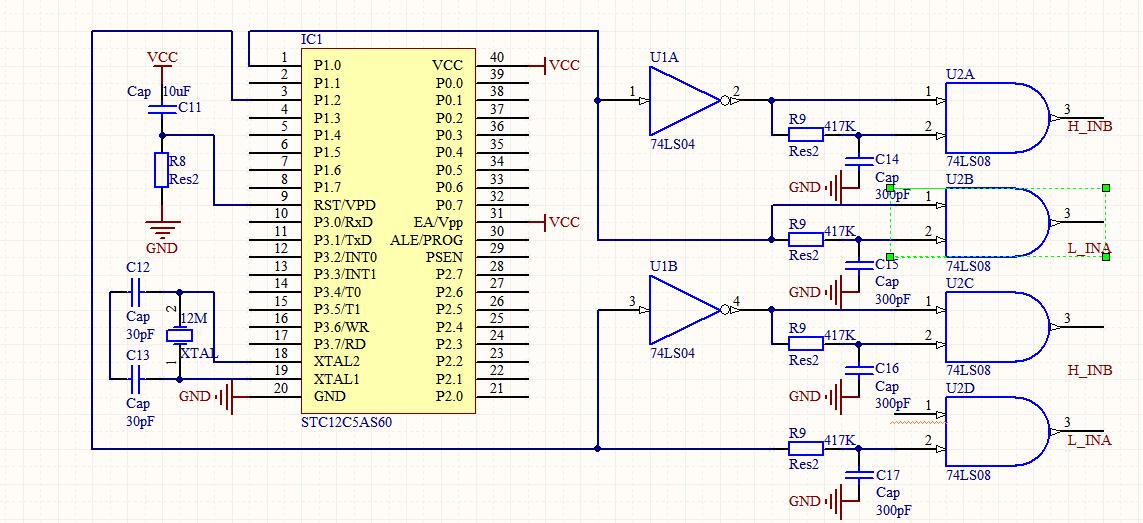Click the C17 capacitor symbol
The height and width of the screenshot is (523, 1143).
[x=858, y=476]
